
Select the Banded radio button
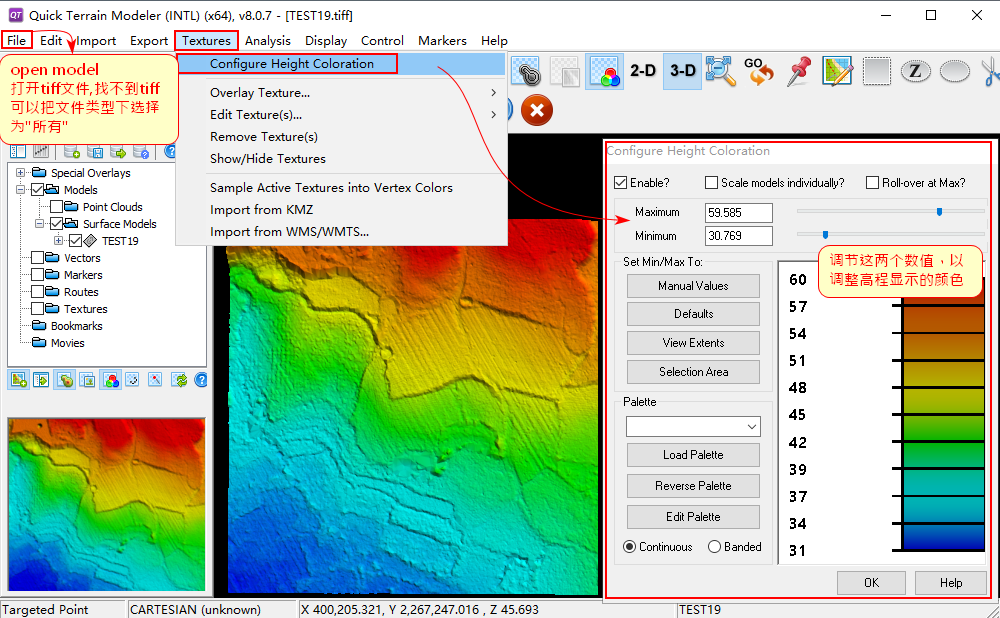(x=714, y=547)
